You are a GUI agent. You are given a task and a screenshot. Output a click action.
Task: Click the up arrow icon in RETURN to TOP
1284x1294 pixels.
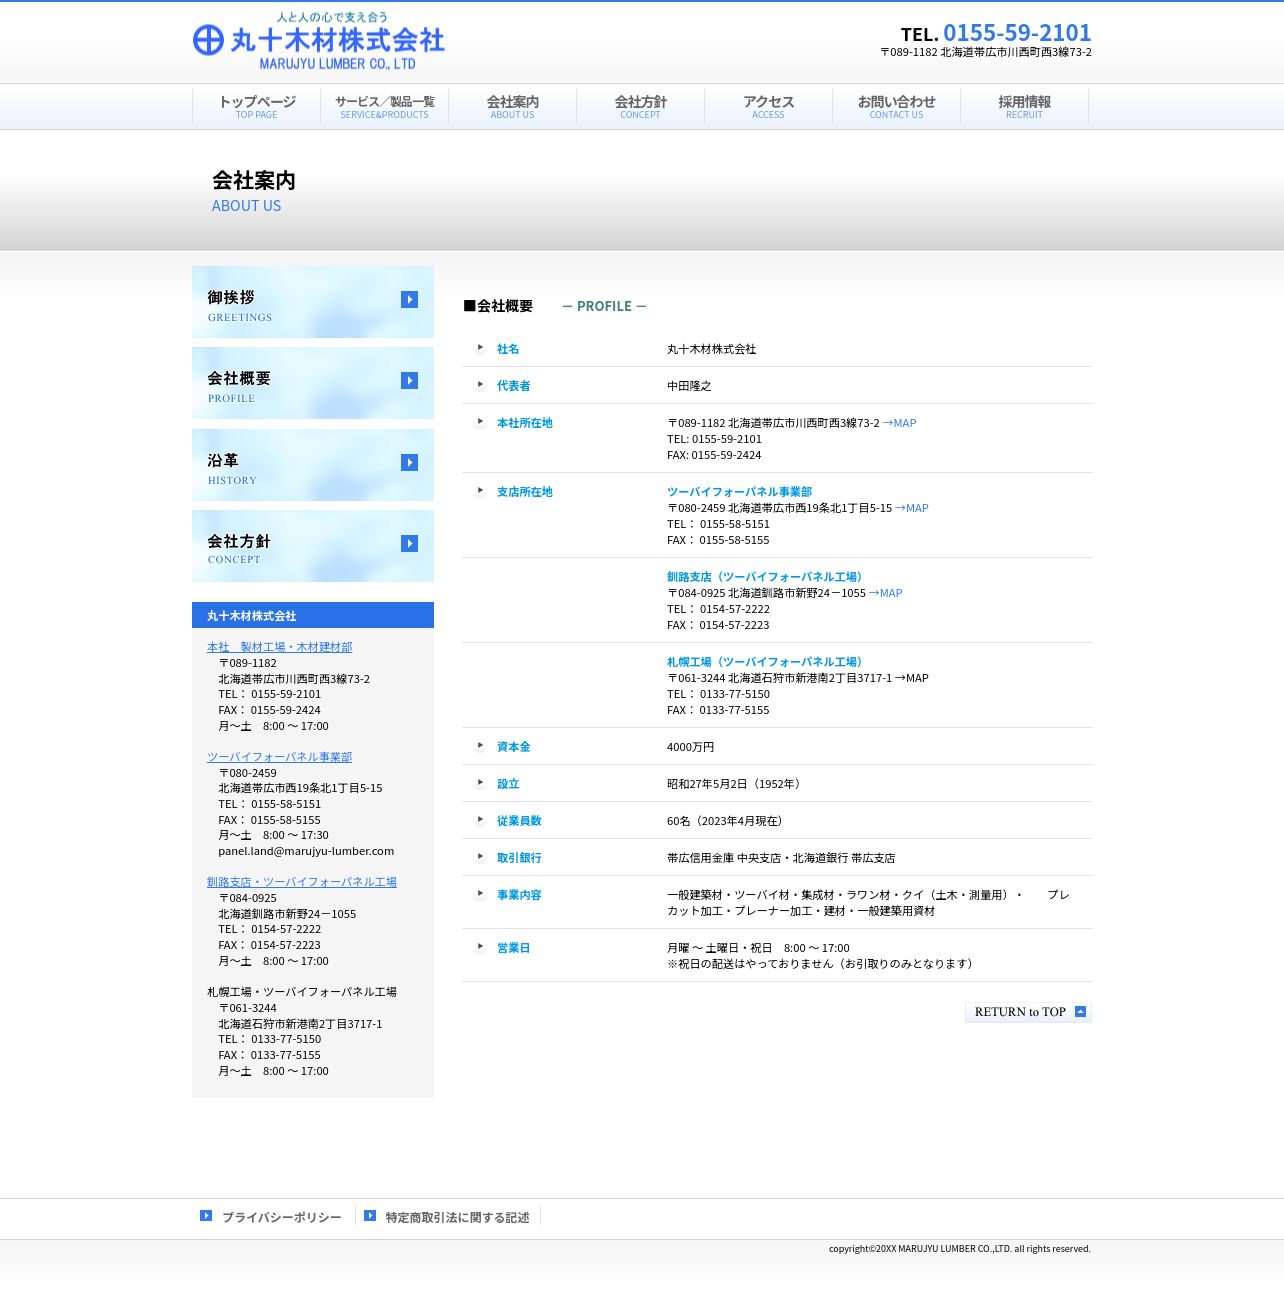(x=1080, y=1012)
